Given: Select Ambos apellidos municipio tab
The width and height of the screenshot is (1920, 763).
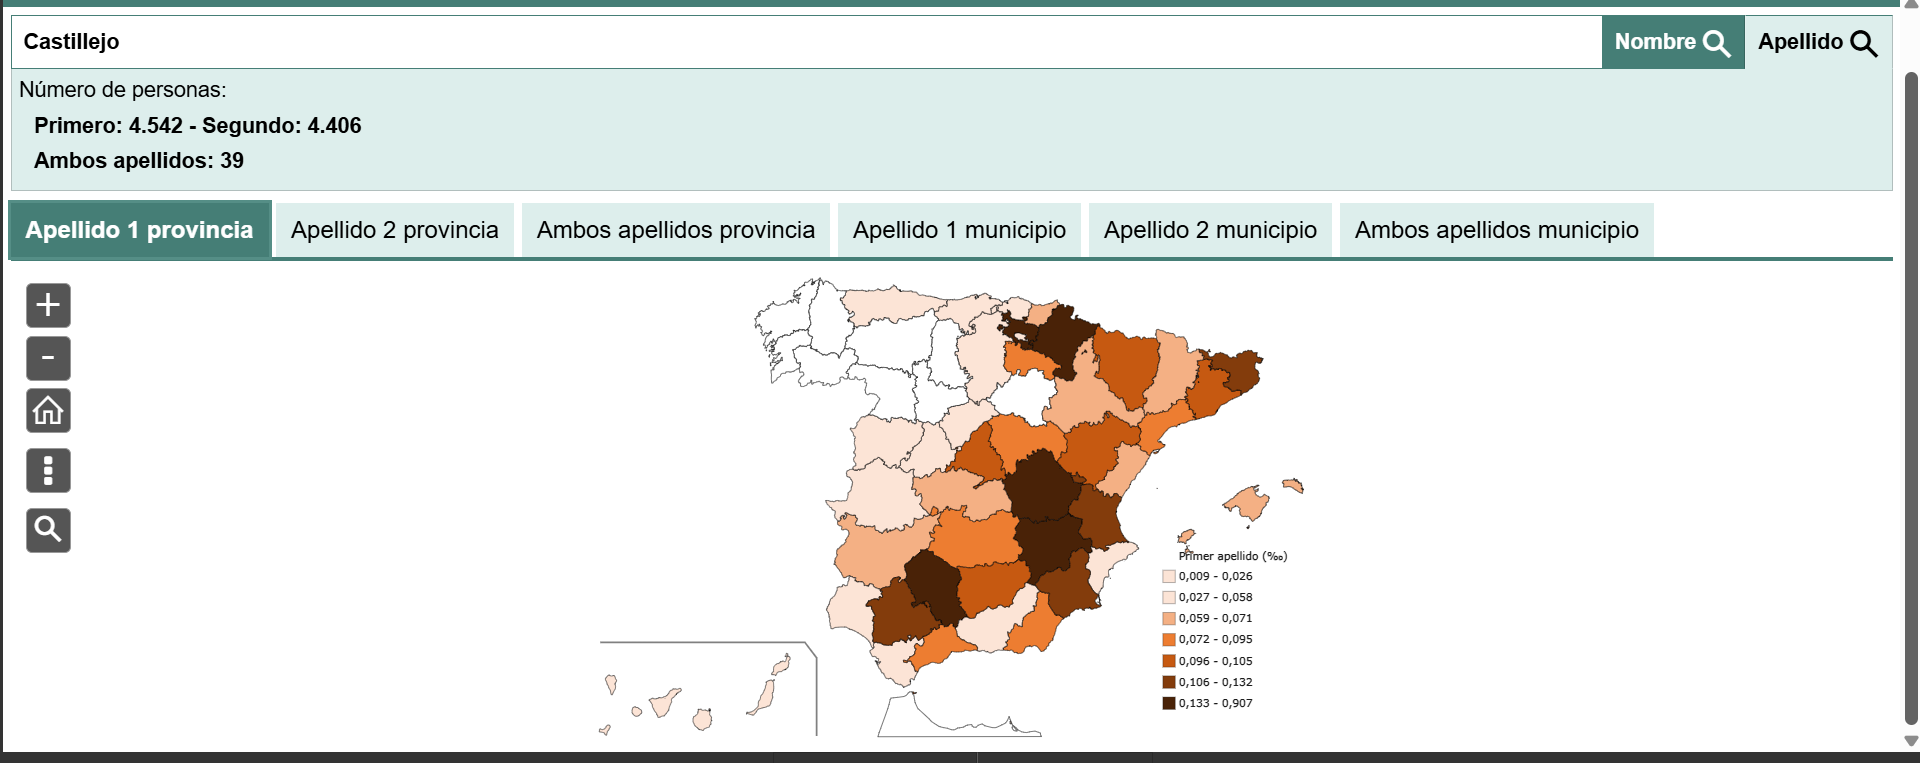Looking at the screenshot, I should click(1496, 230).
